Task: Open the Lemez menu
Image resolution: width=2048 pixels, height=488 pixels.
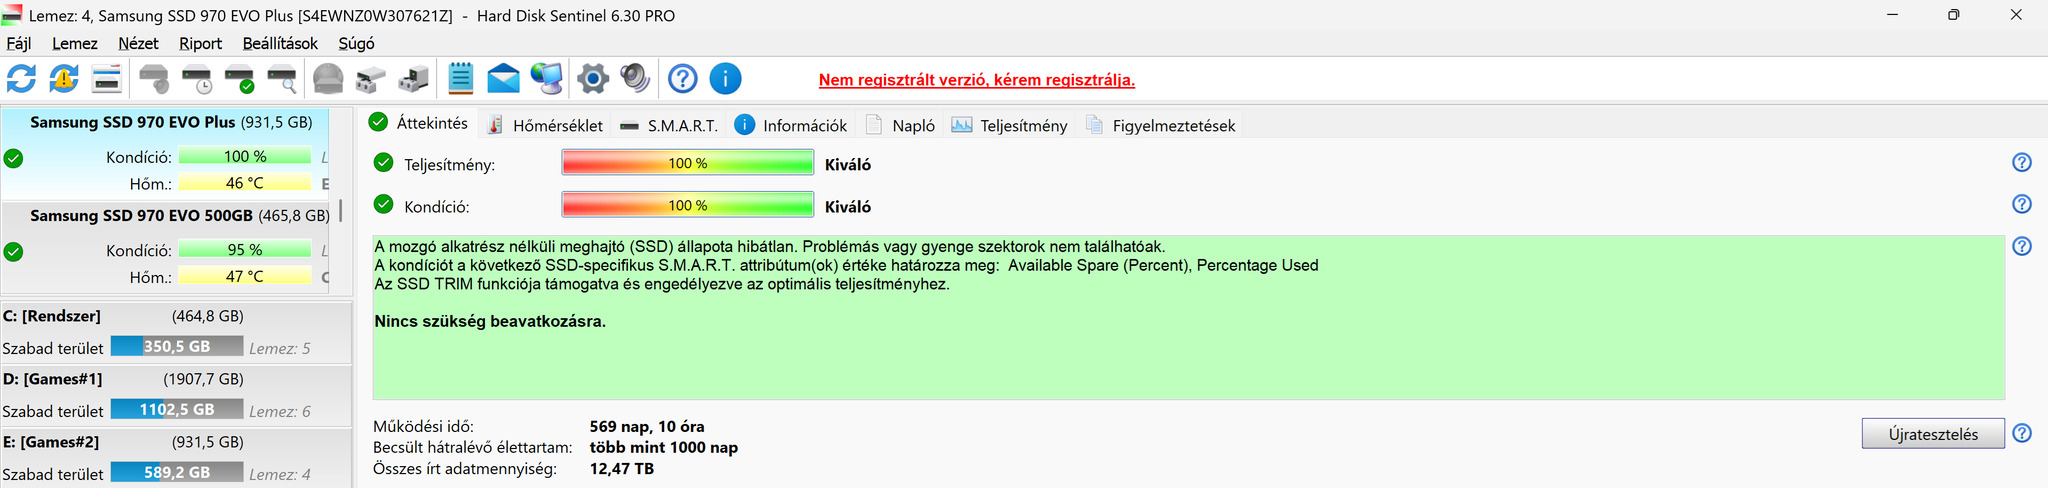Action: click(75, 43)
